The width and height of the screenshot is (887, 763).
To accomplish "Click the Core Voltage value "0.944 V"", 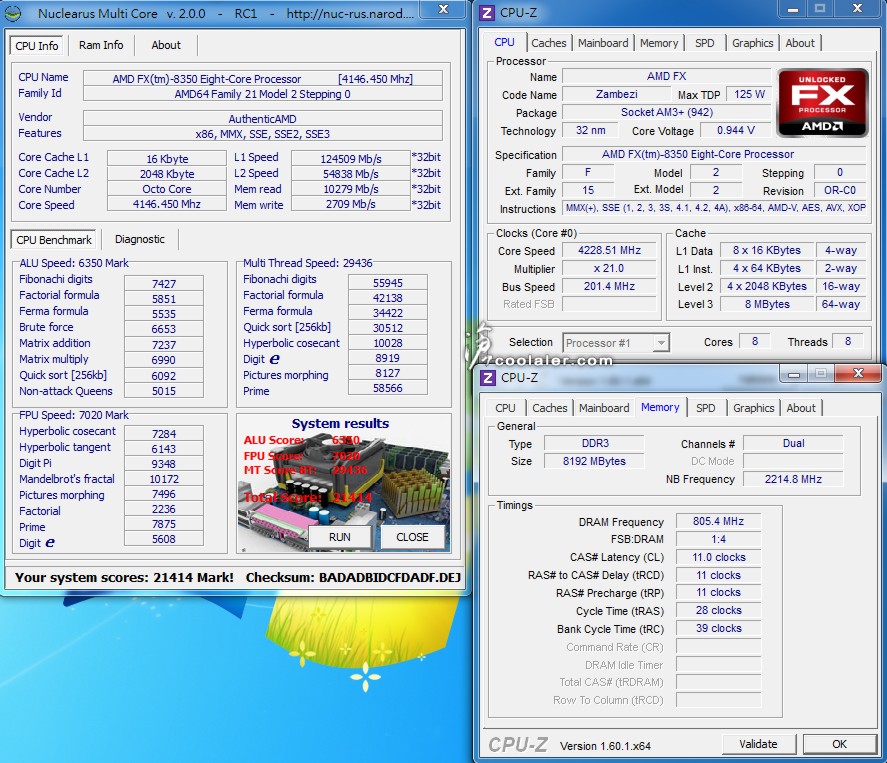I will coord(735,131).
